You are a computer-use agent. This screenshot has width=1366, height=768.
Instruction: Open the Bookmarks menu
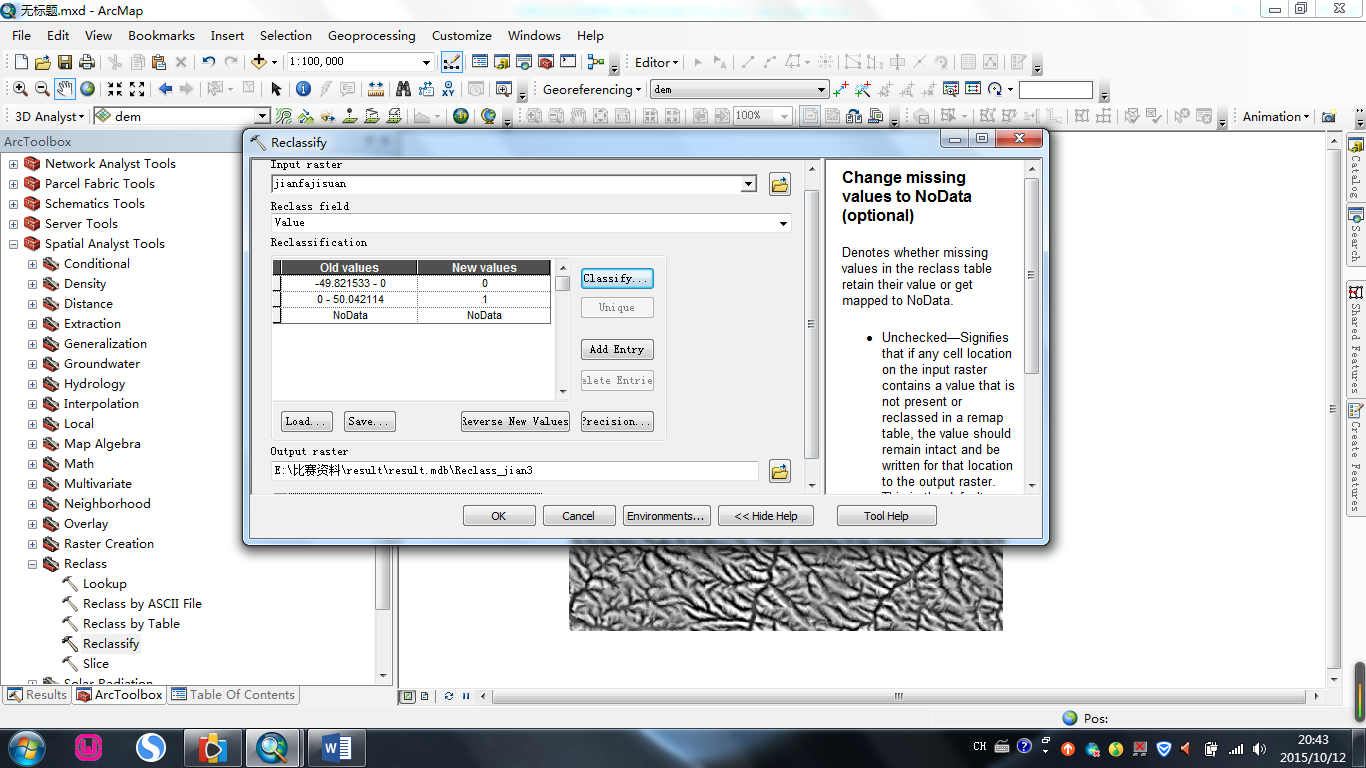(161, 35)
